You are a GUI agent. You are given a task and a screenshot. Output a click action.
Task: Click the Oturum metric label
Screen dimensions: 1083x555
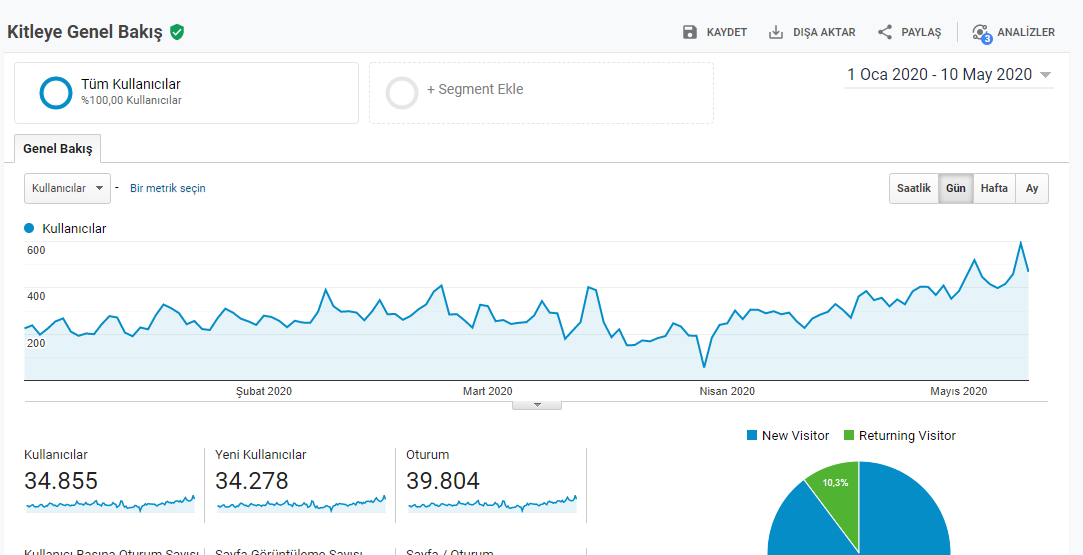(428, 455)
